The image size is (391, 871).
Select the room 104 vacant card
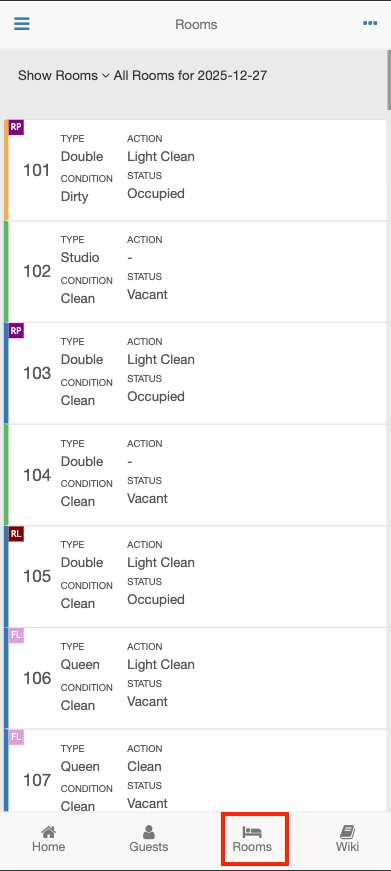click(196, 475)
